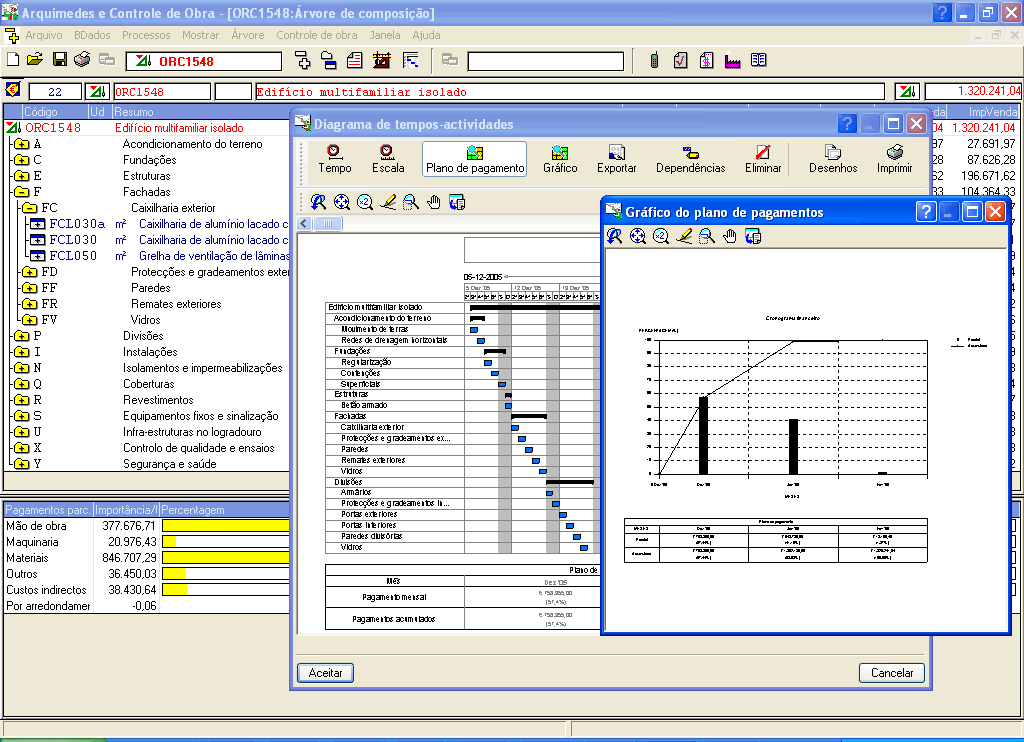Expand the FD Protecções e gradeamentos node

pyautogui.click(x=29, y=272)
